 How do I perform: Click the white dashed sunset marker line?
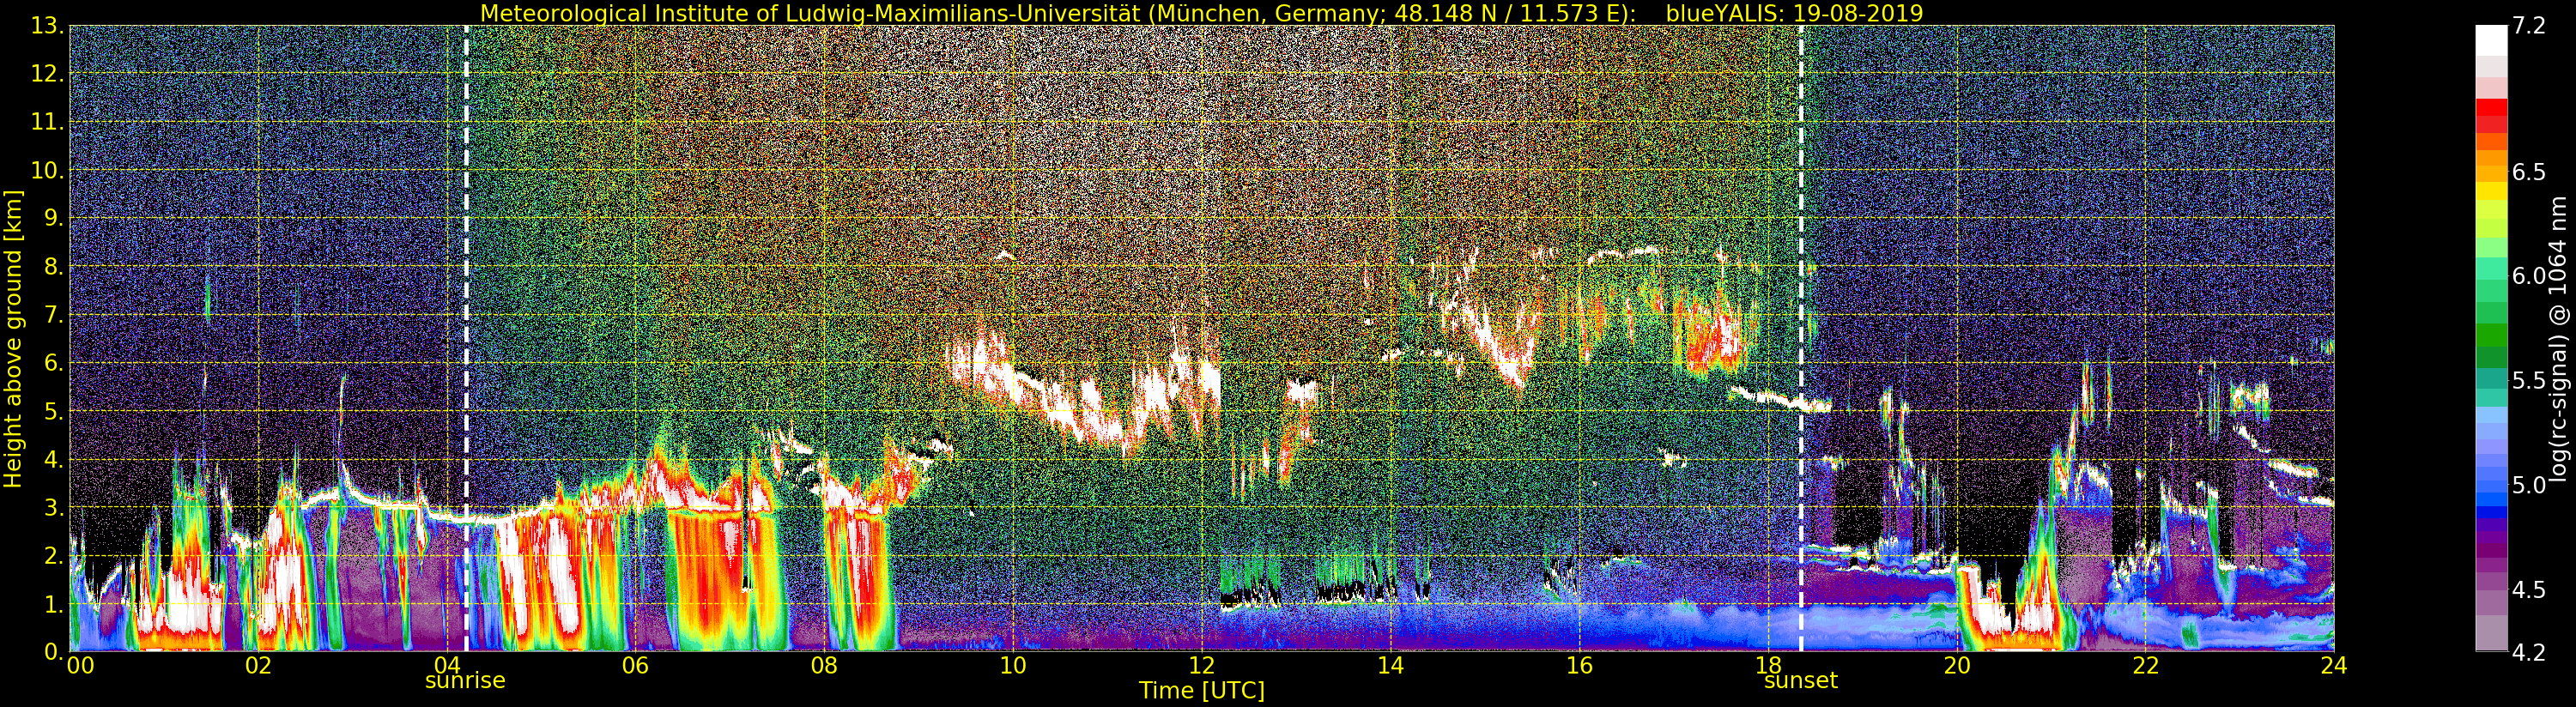[1801, 338]
